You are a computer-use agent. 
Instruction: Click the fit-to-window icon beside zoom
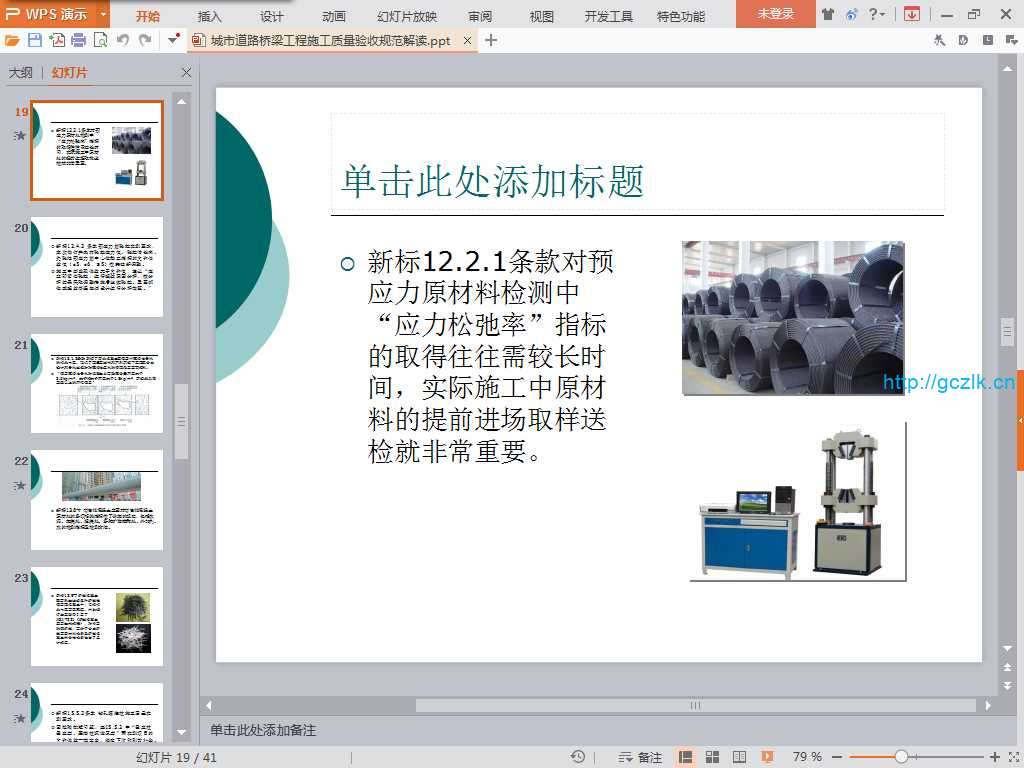[1012, 757]
